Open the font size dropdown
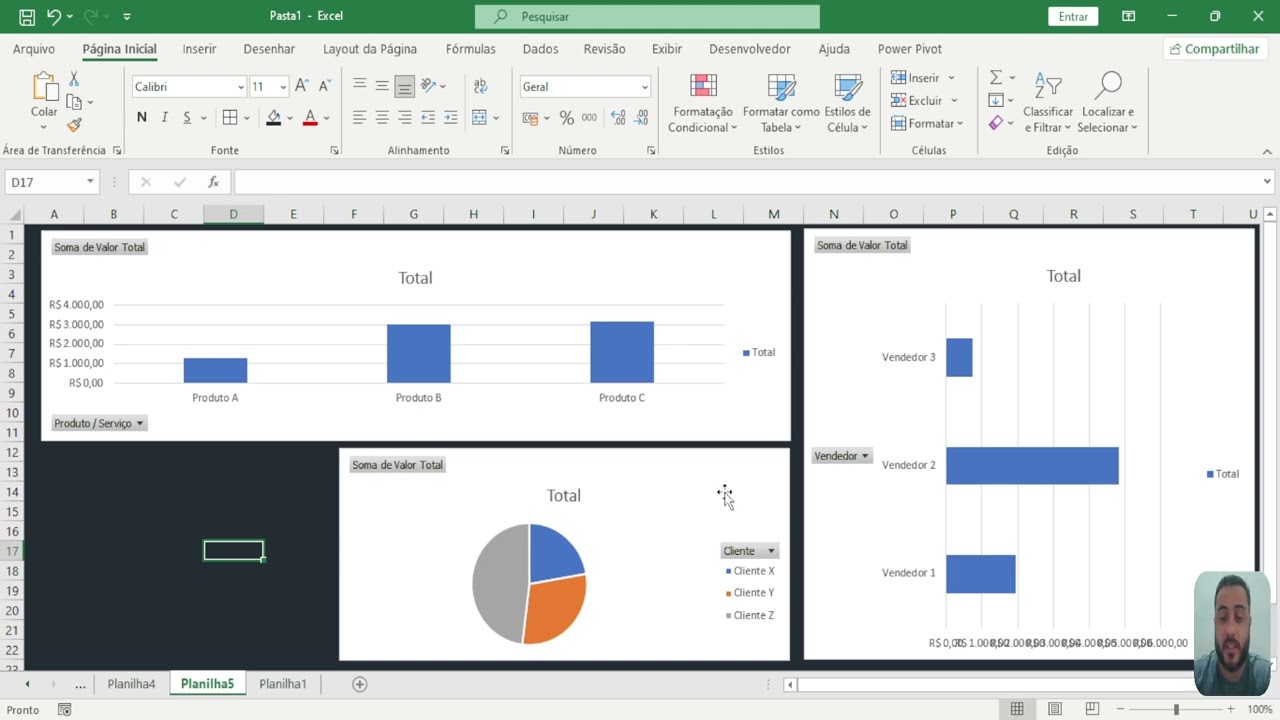1280x720 pixels. (283, 87)
